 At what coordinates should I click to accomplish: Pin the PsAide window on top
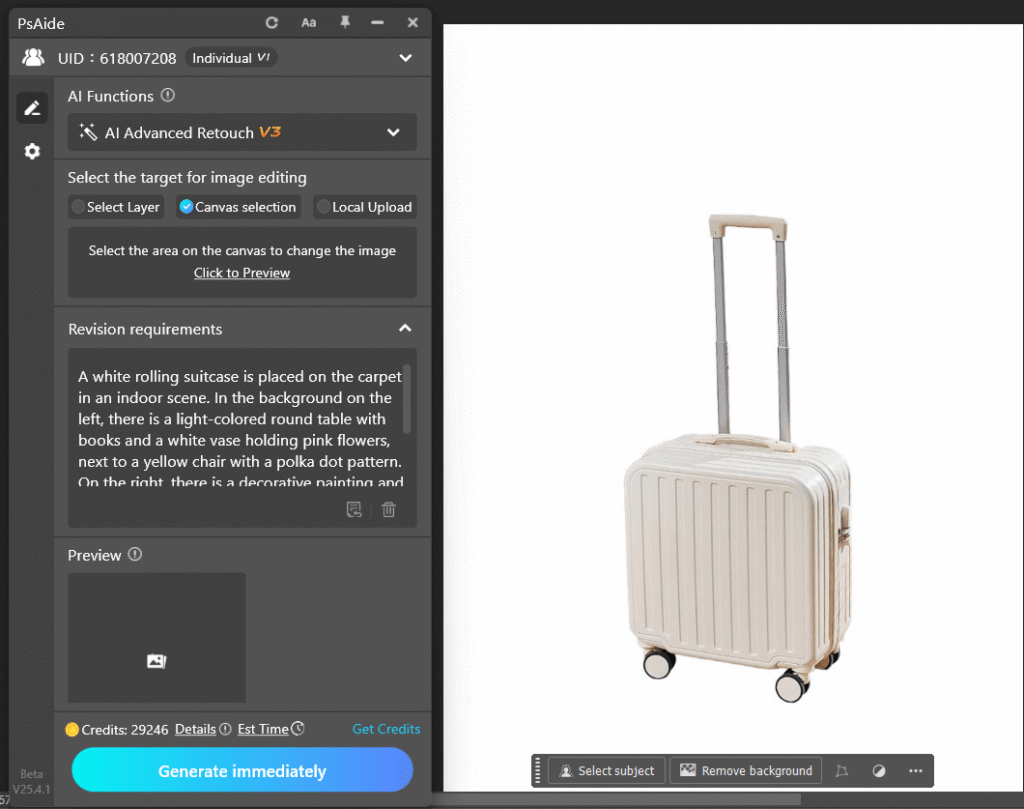tap(344, 22)
